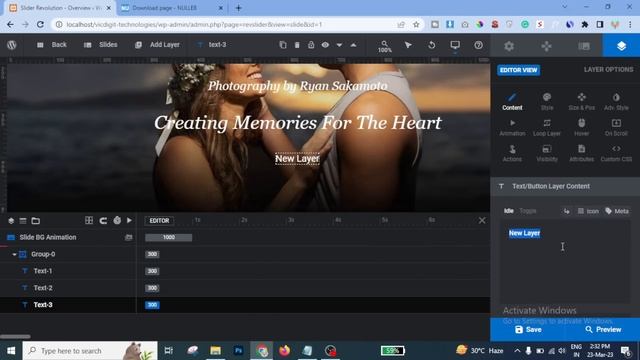This screenshot has width=640, height=360.
Task: Open the Content layer settings
Action: pyautogui.click(x=512, y=102)
